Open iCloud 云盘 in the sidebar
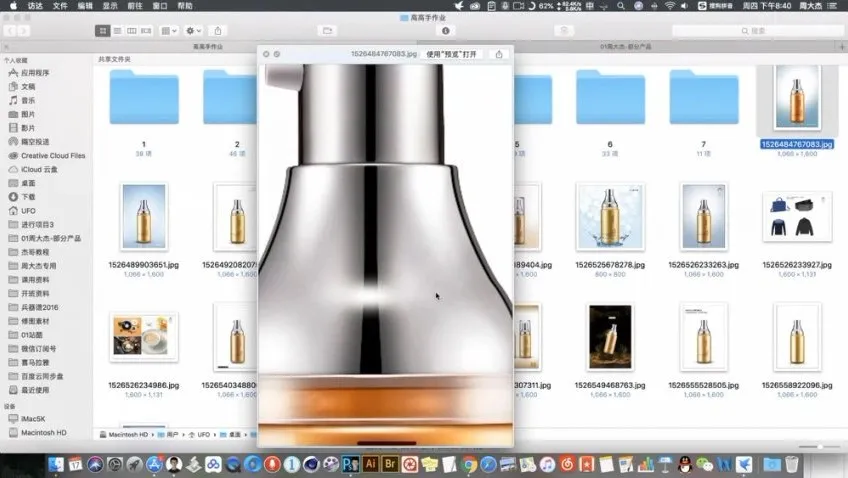 [40, 169]
